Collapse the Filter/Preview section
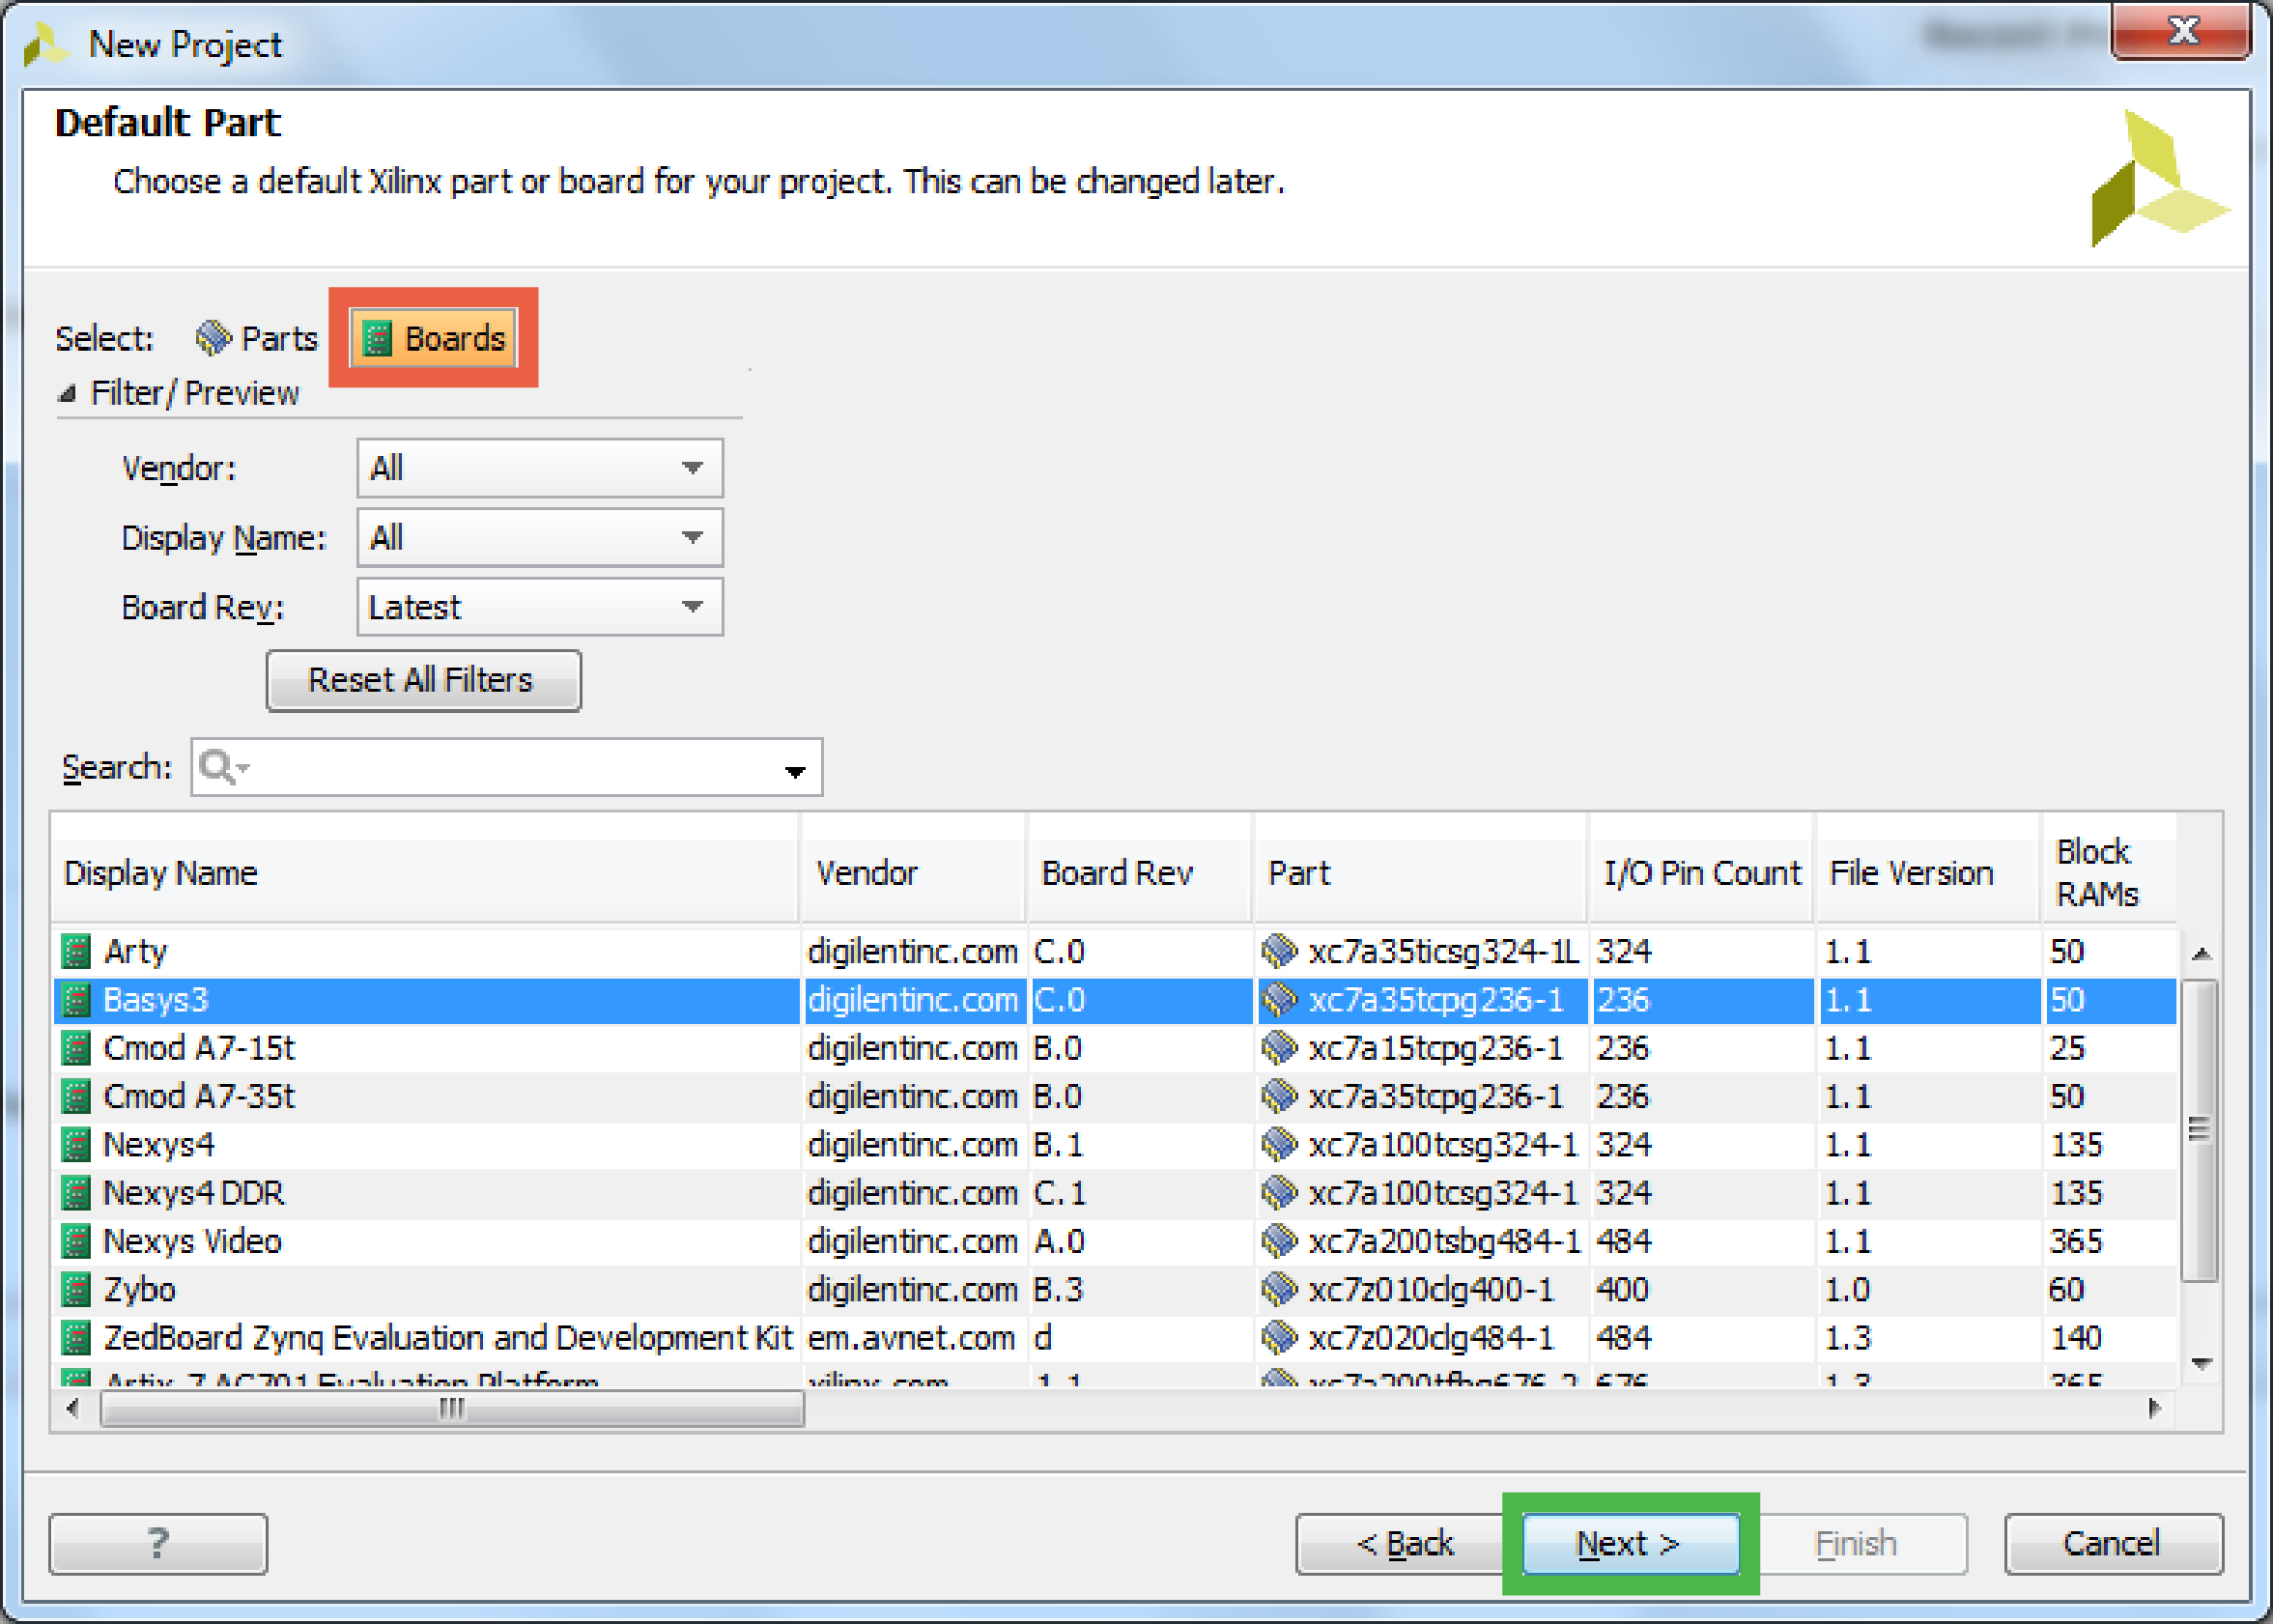Screen dimensions: 2273x1624 tap(67, 393)
